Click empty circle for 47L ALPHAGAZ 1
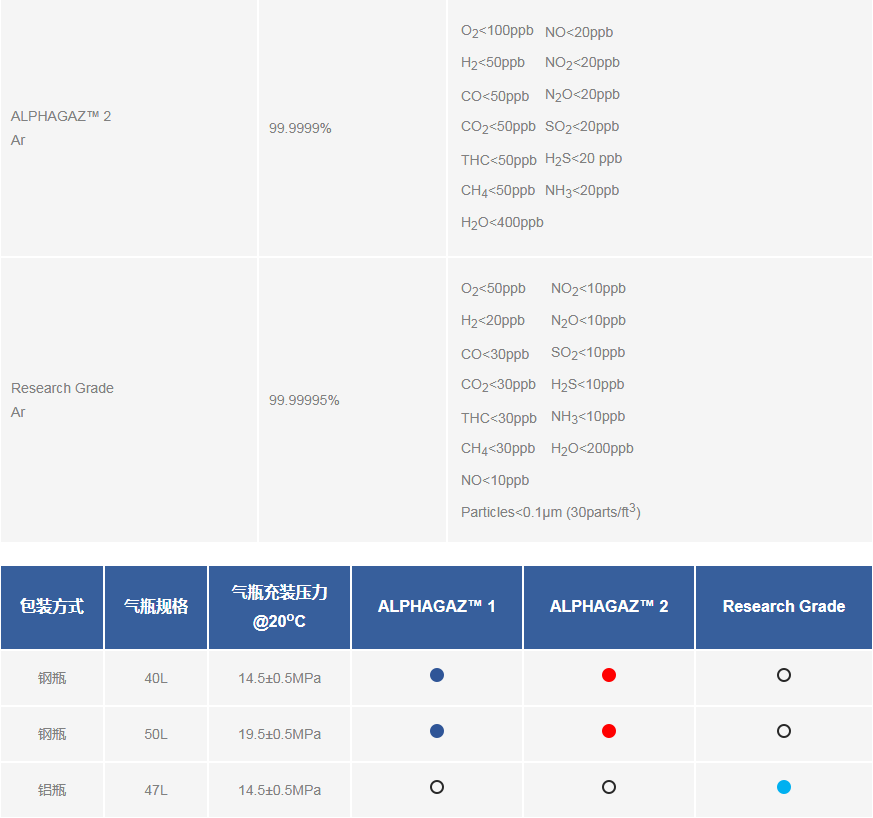 (x=437, y=787)
